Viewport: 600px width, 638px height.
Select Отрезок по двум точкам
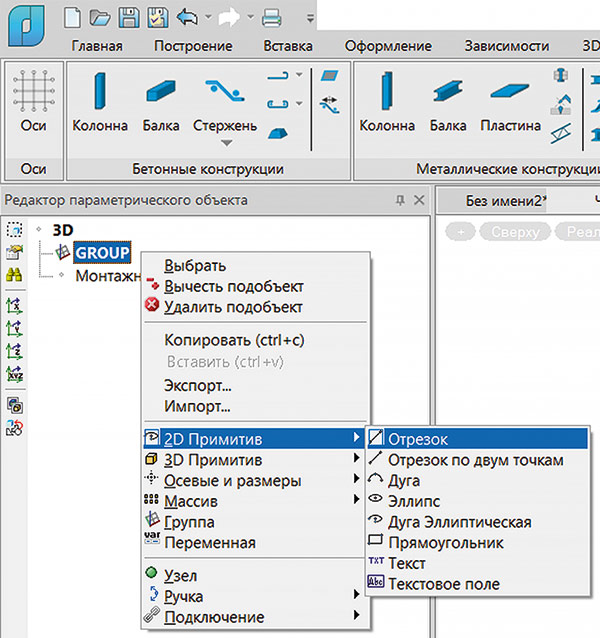(x=478, y=460)
